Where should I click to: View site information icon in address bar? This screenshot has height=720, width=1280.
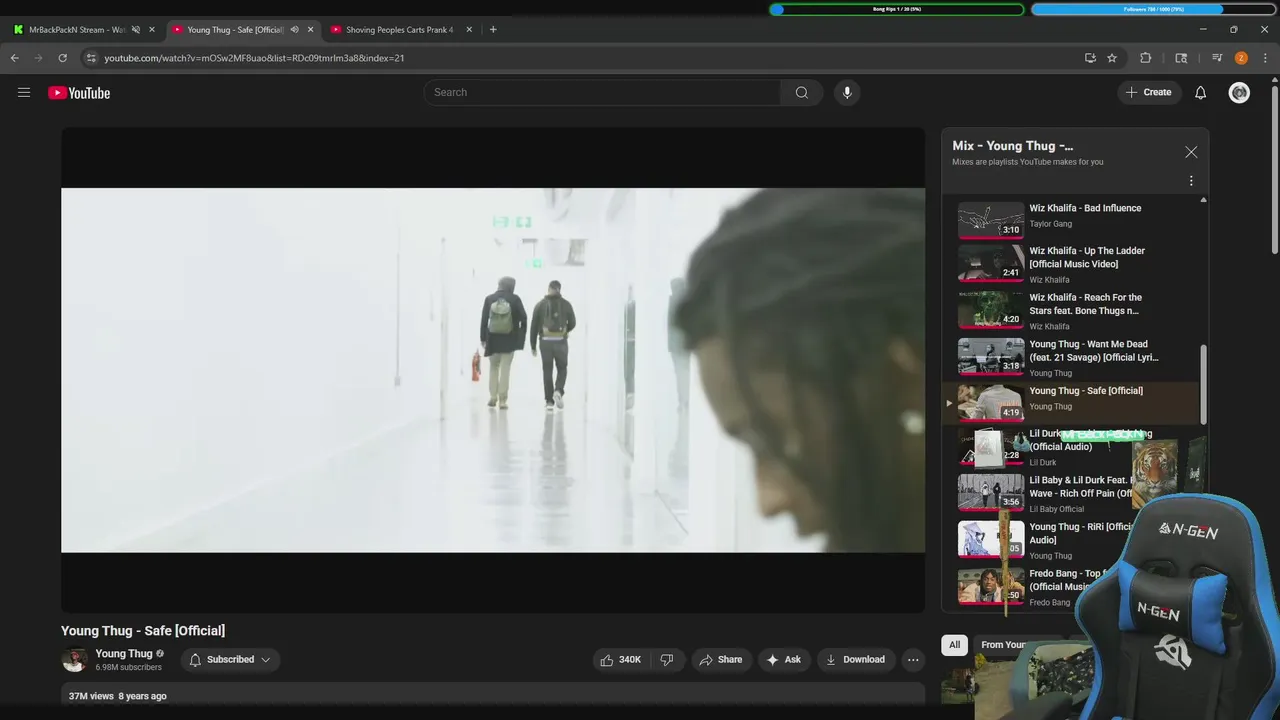point(91,58)
